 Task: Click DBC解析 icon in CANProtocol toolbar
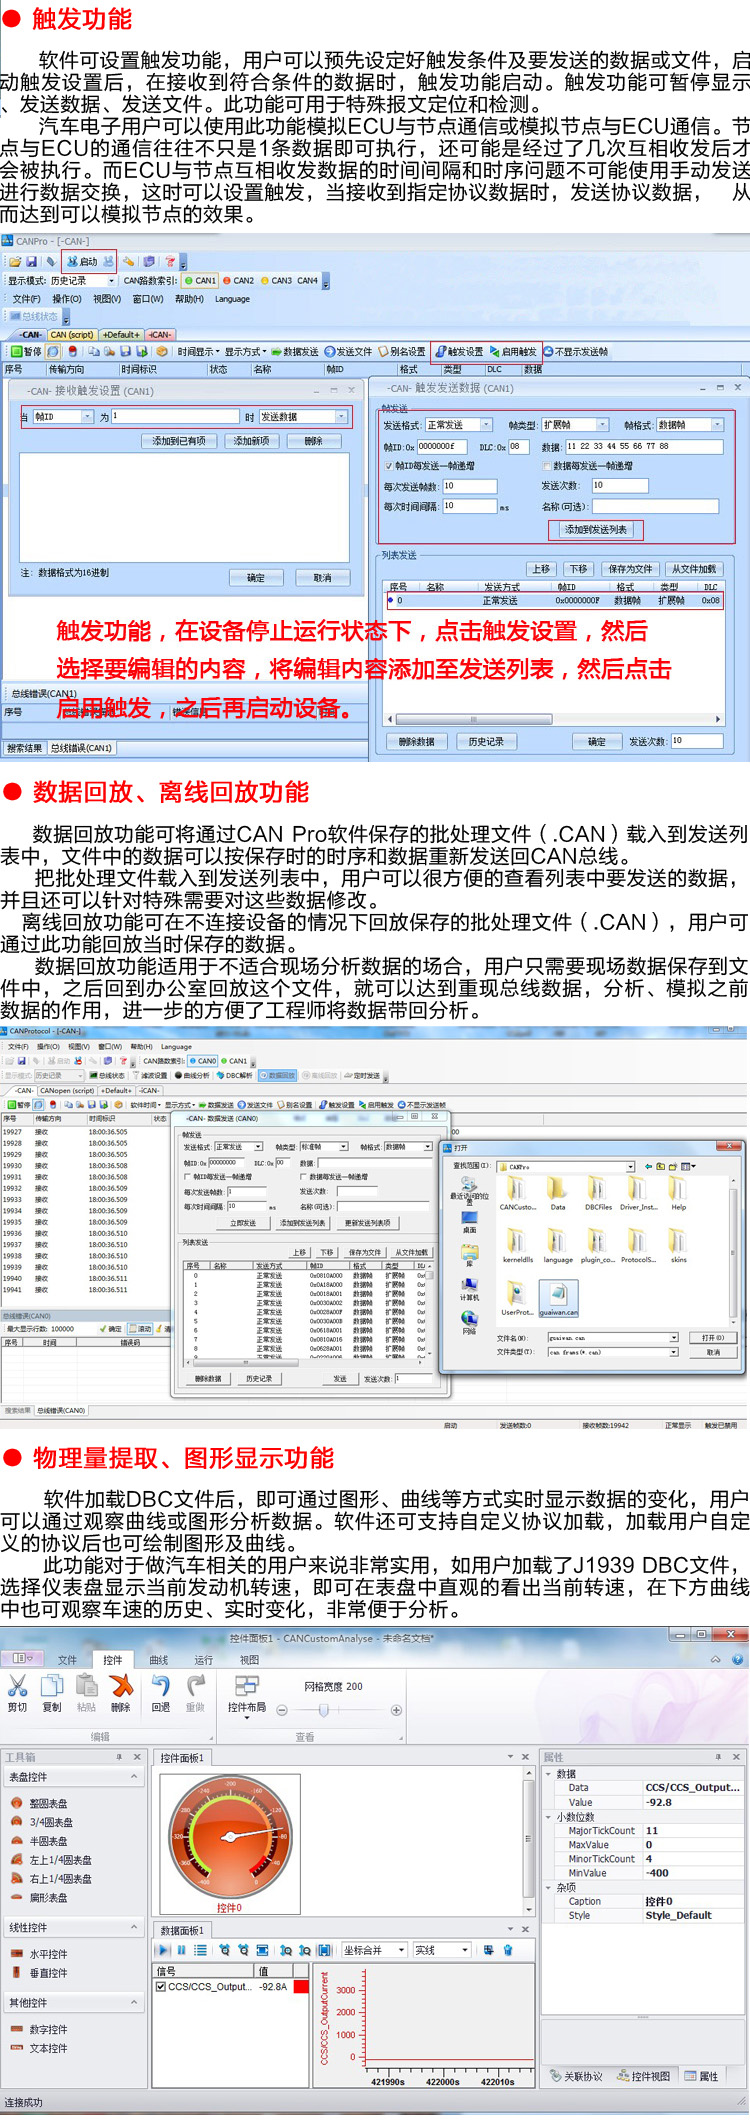234,1075
